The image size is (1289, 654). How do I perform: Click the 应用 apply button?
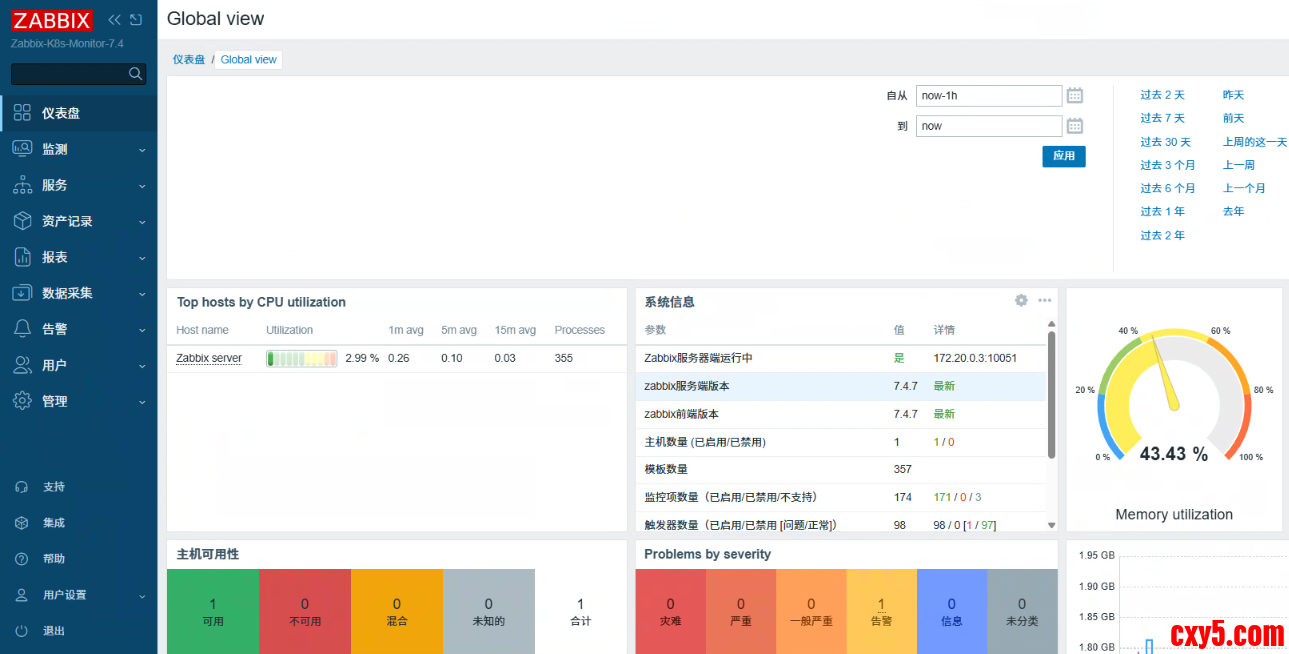click(1063, 156)
